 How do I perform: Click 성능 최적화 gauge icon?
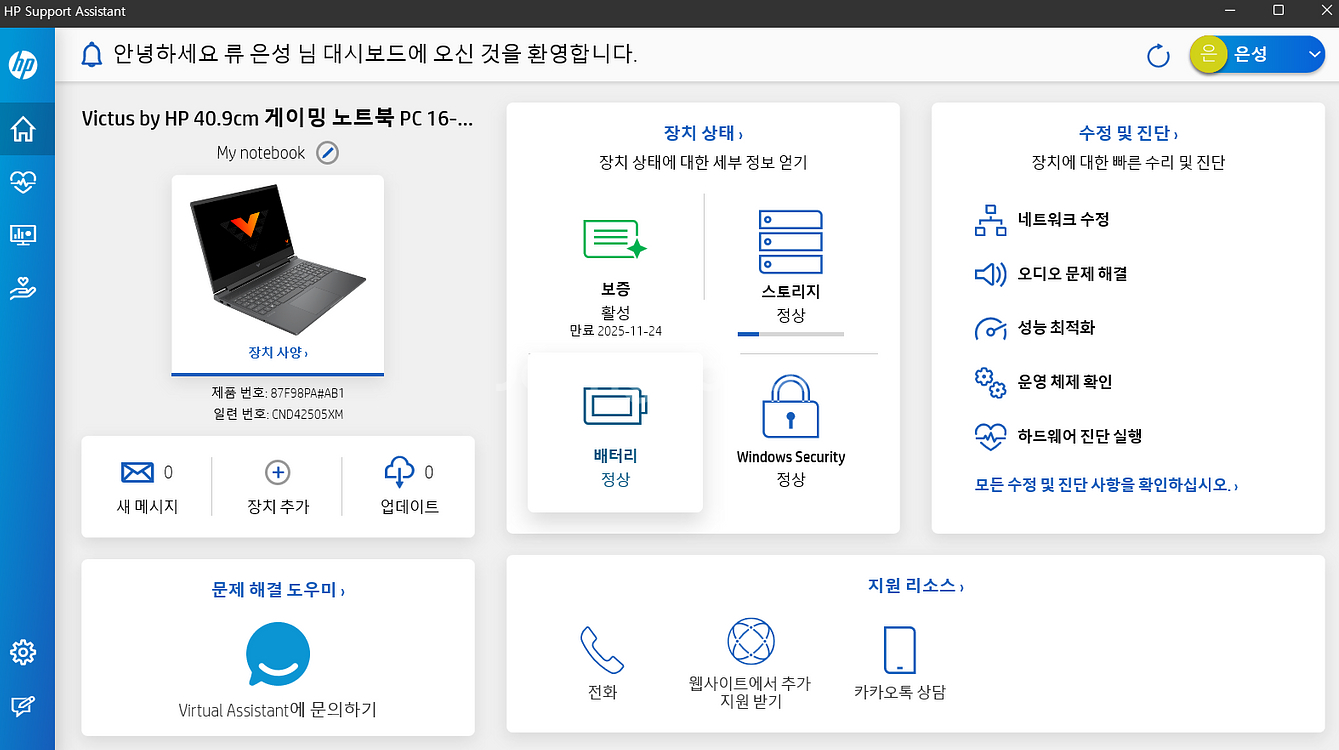coord(990,328)
